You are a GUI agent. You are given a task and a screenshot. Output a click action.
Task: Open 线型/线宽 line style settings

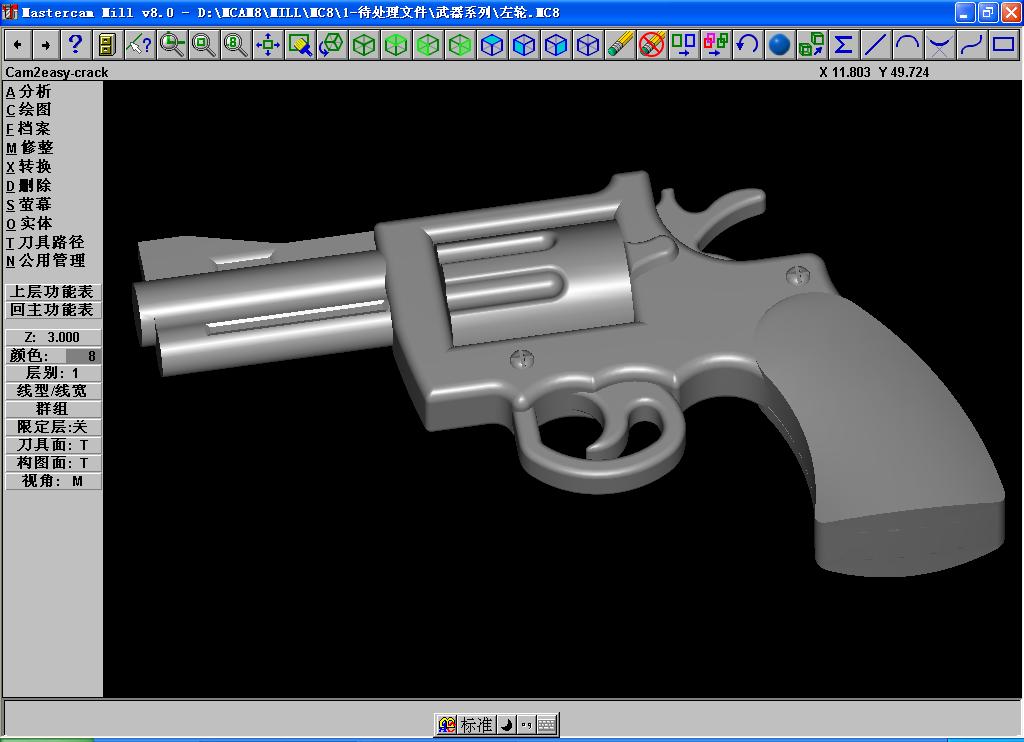coord(53,391)
